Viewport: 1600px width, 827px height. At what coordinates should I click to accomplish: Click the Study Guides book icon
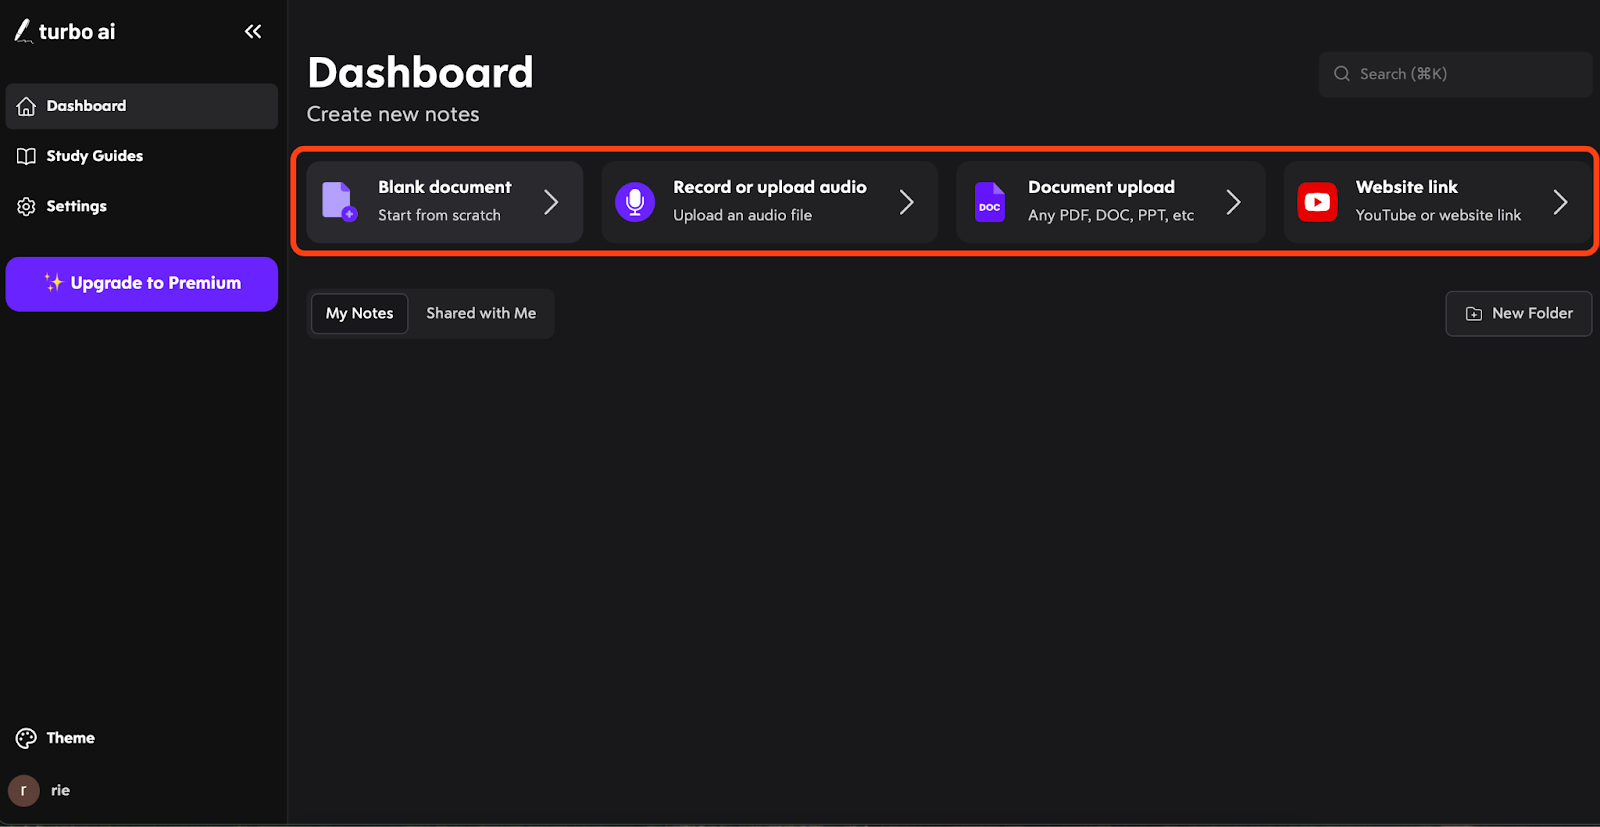pyautogui.click(x=26, y=156)
